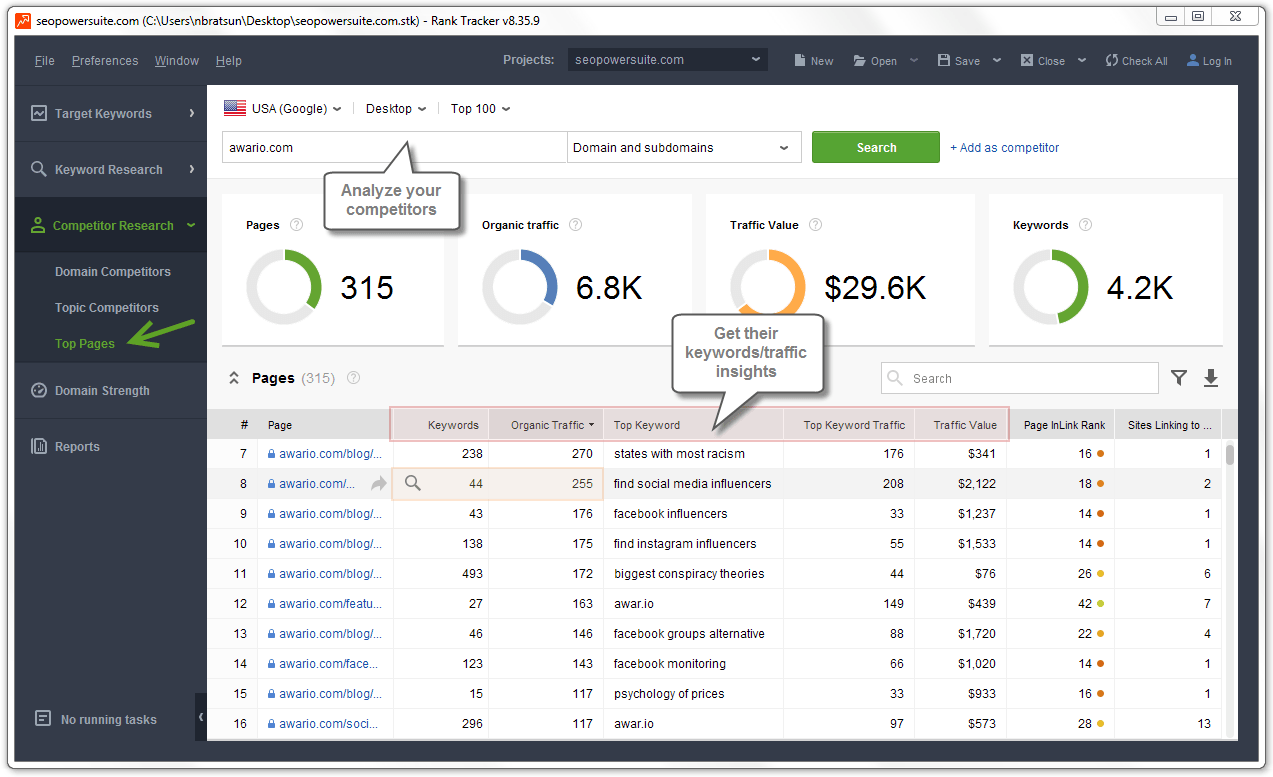Viewport: 1273px width, 777px height.
Task: Sort by the Keywords column header
Action: click(x=441, y=425)
